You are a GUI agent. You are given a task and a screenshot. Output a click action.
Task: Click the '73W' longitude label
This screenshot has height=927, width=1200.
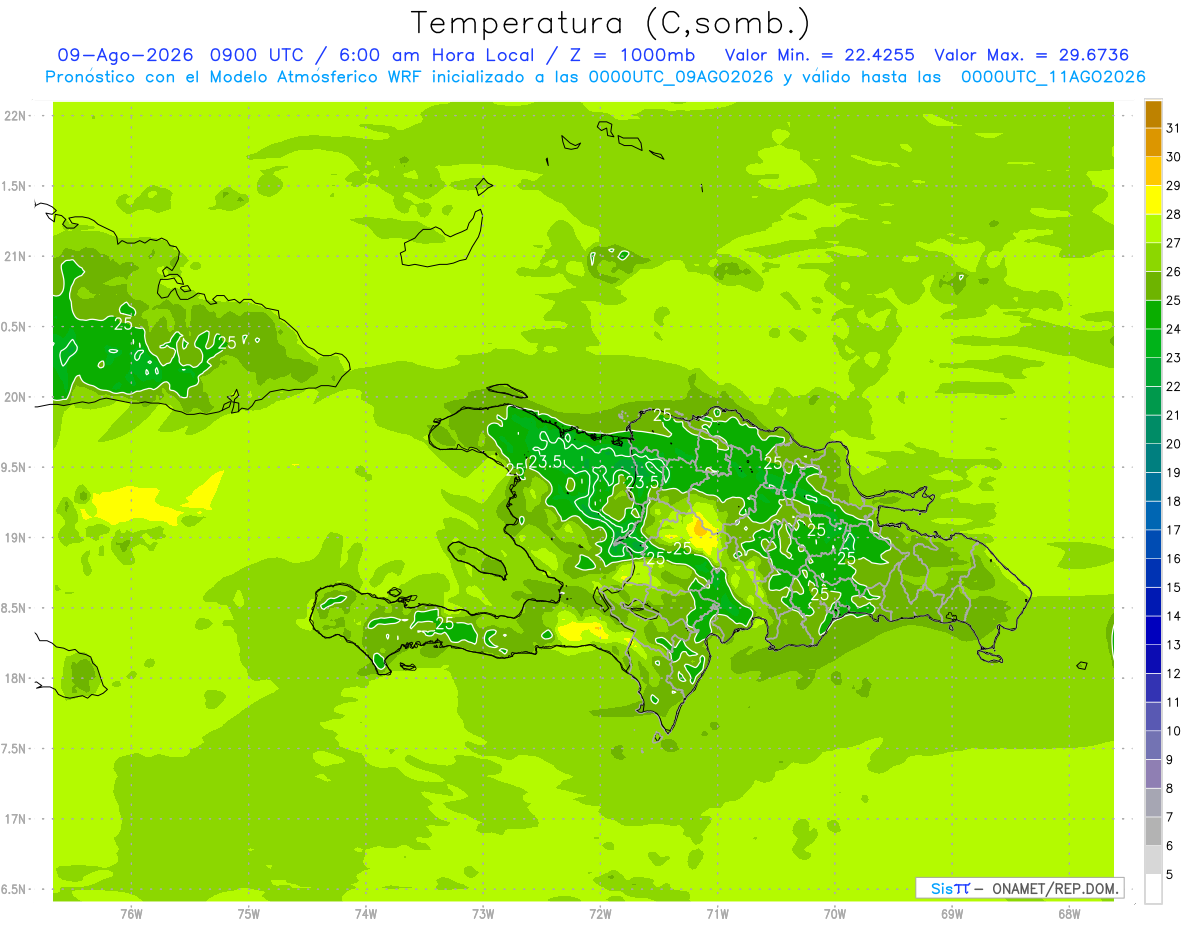pyautogui.click(x=483, y=914)
